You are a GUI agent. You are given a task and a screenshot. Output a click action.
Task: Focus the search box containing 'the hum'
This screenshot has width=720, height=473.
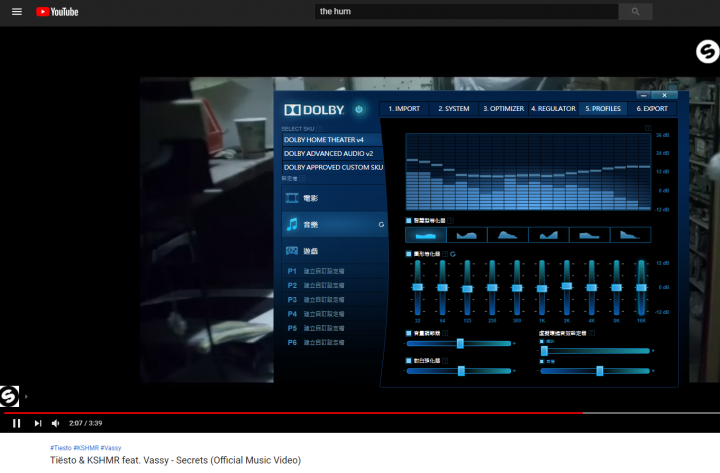[x=466, y=11]
